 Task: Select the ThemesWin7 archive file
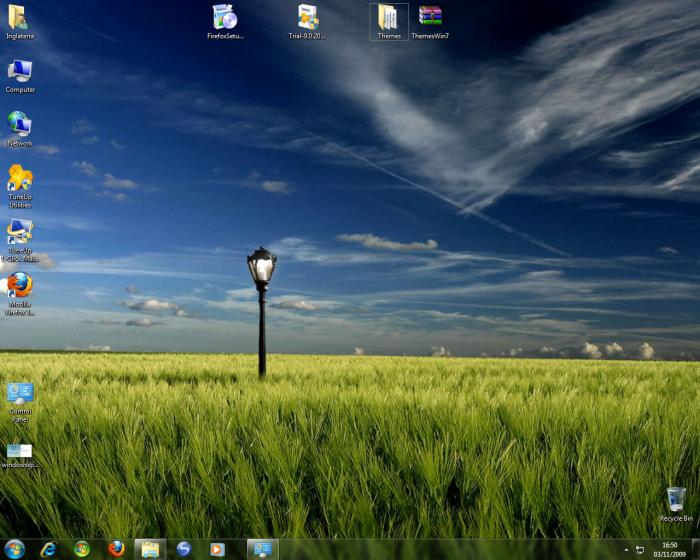430,18
